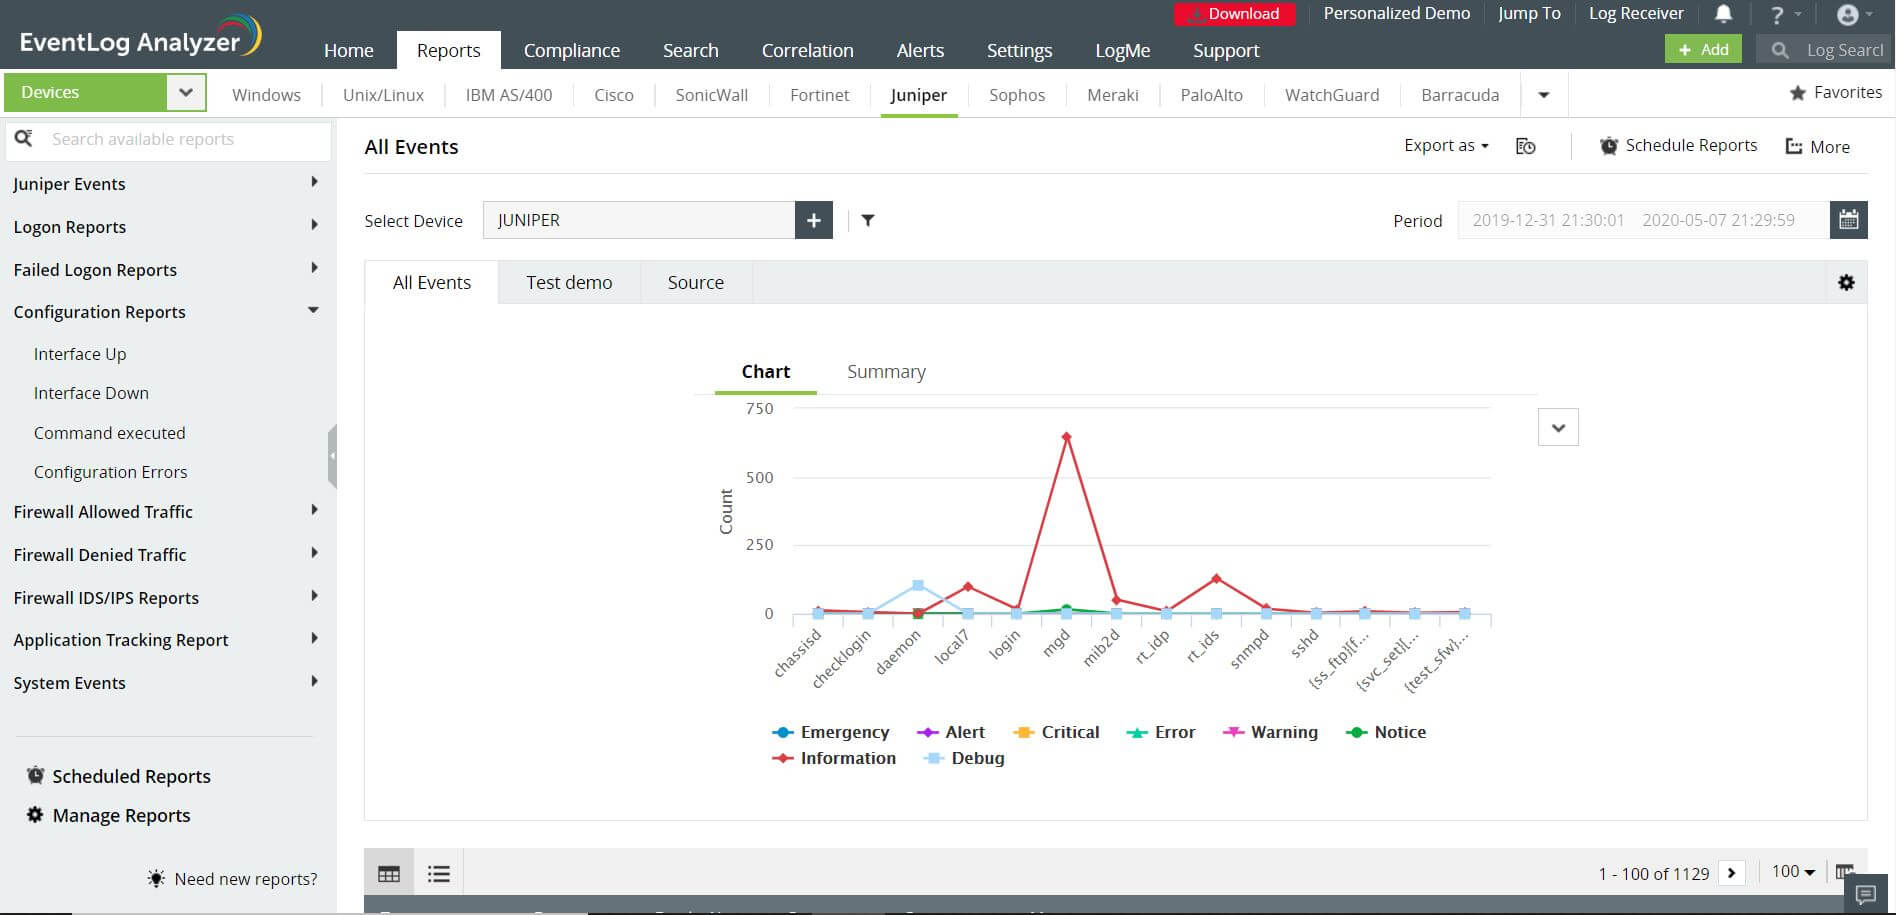Click the Personalized Demo link

click(1397, 13)
